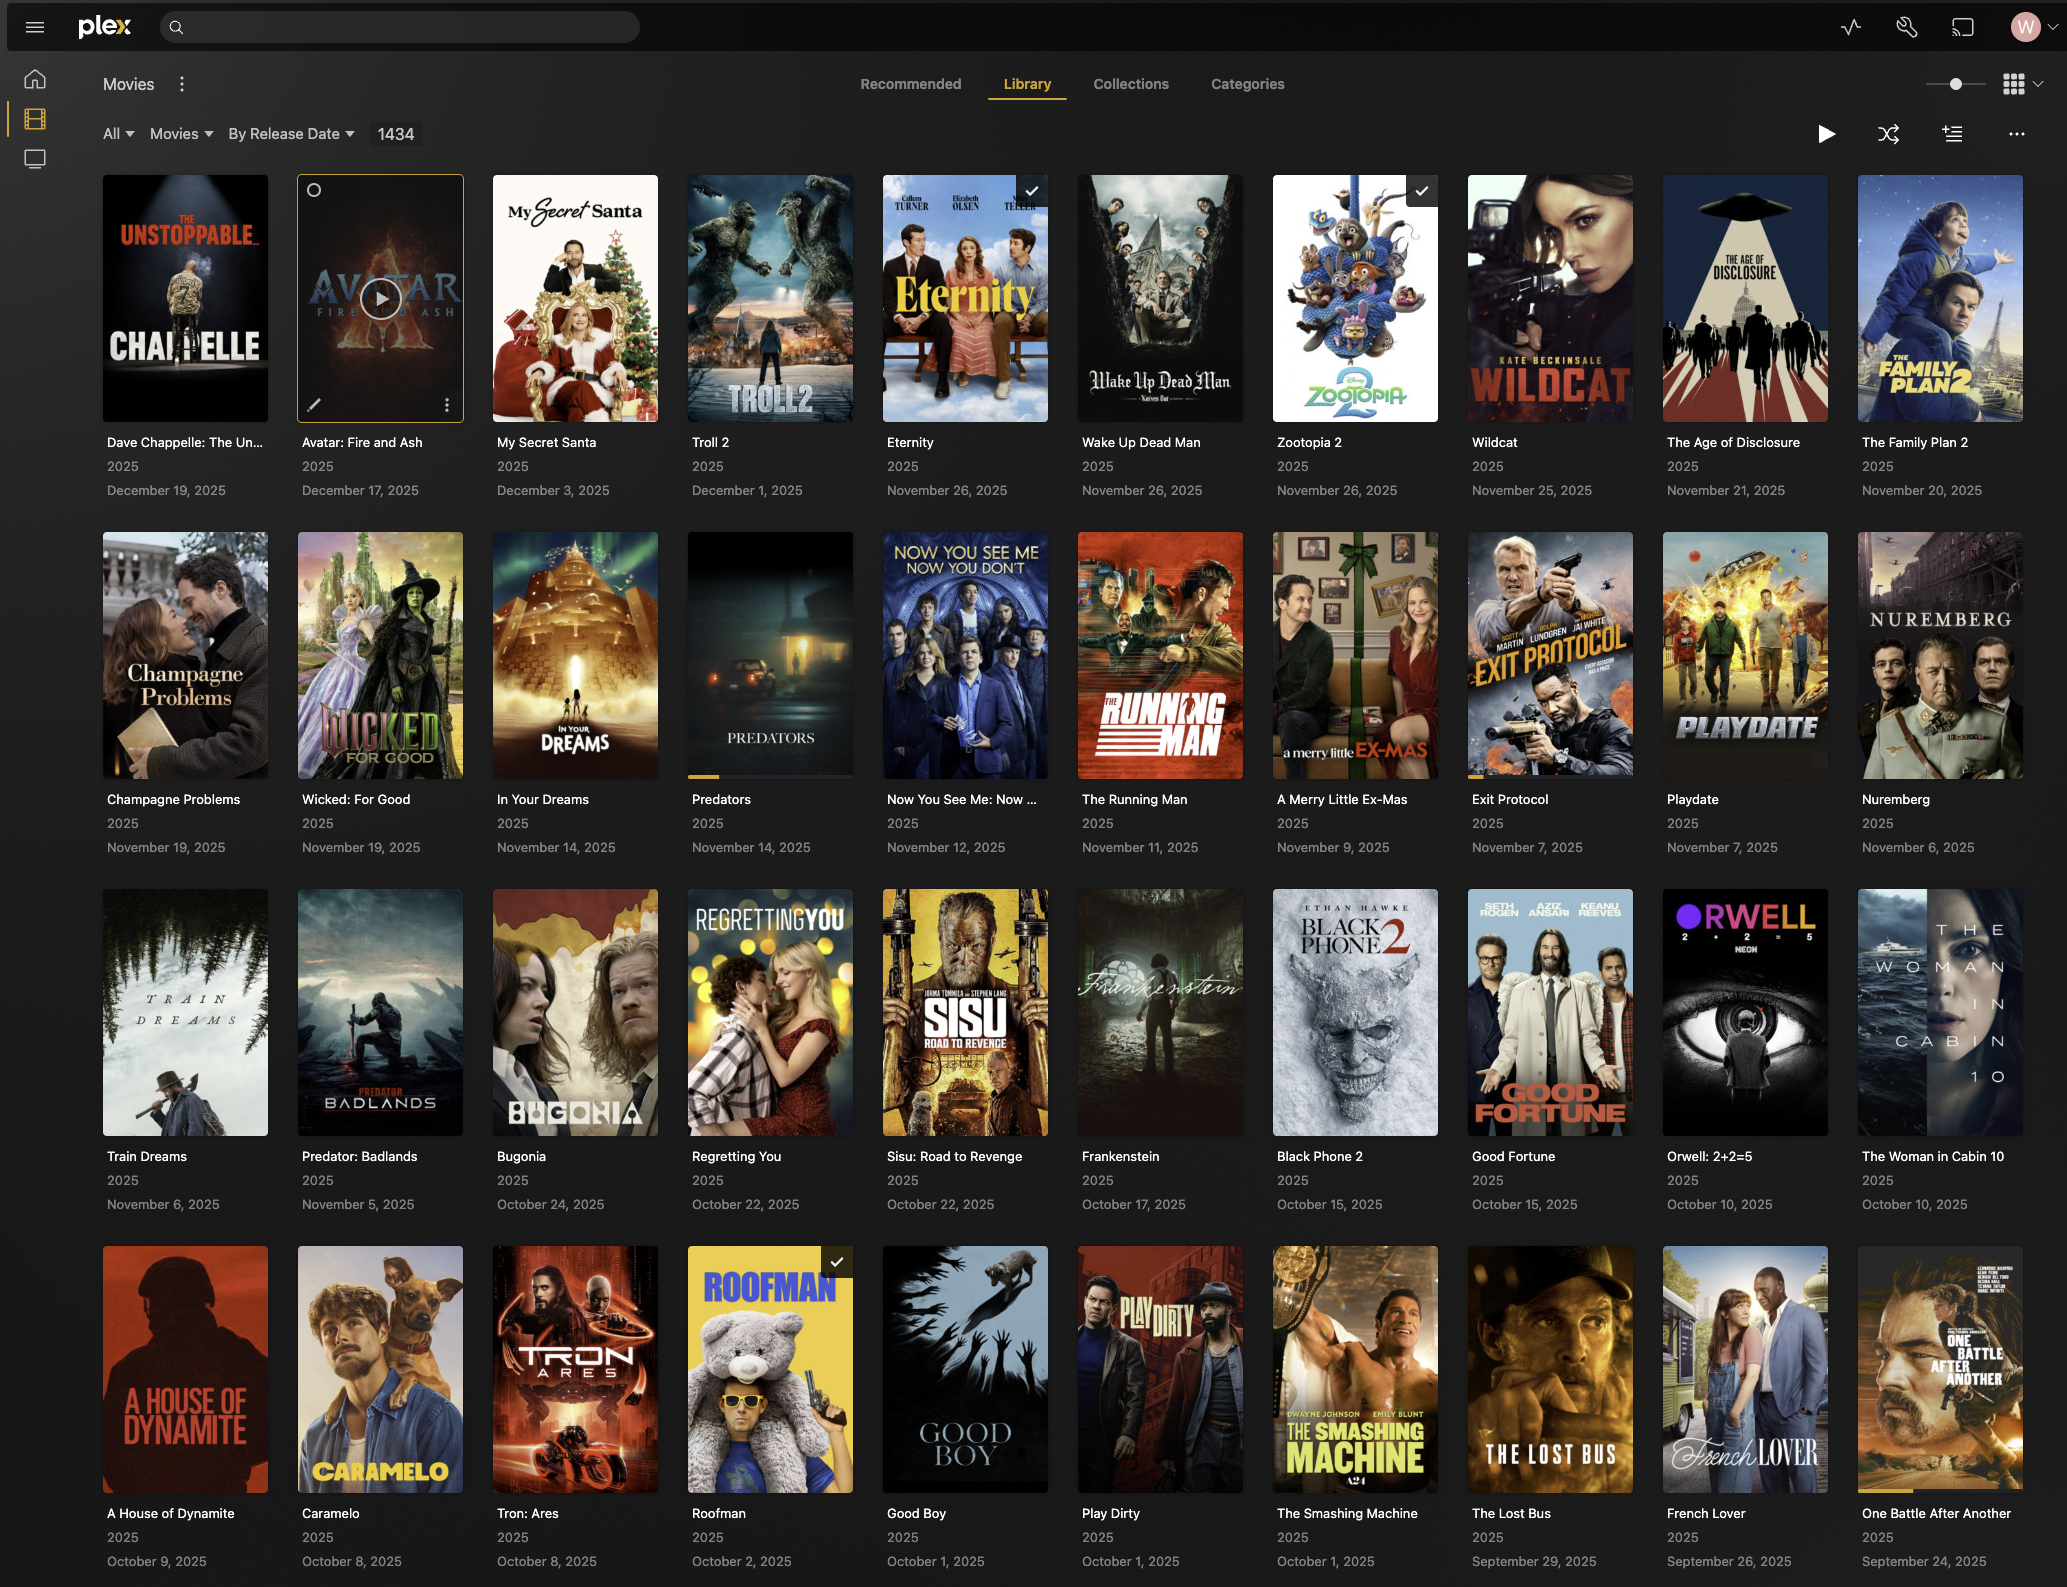Adjust the poster size slider

1955,84
